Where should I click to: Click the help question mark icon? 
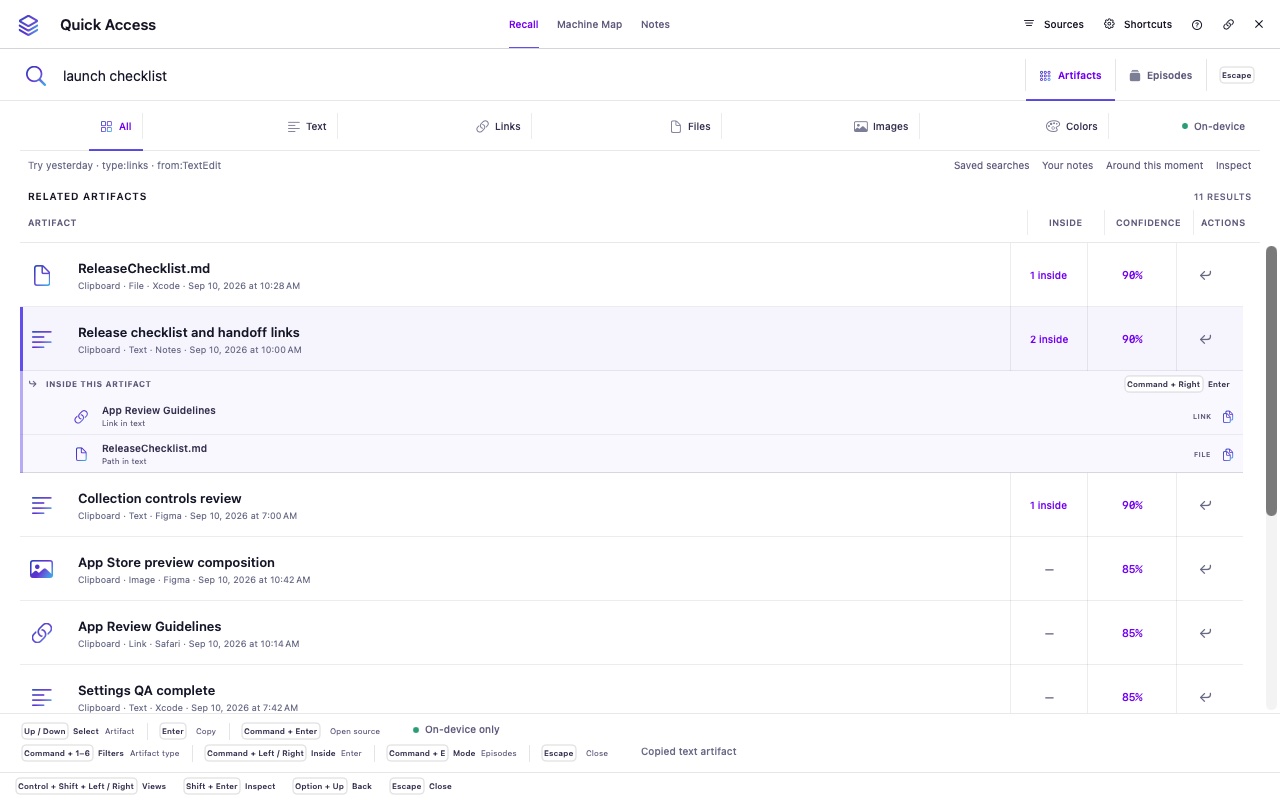(1197, 25)
